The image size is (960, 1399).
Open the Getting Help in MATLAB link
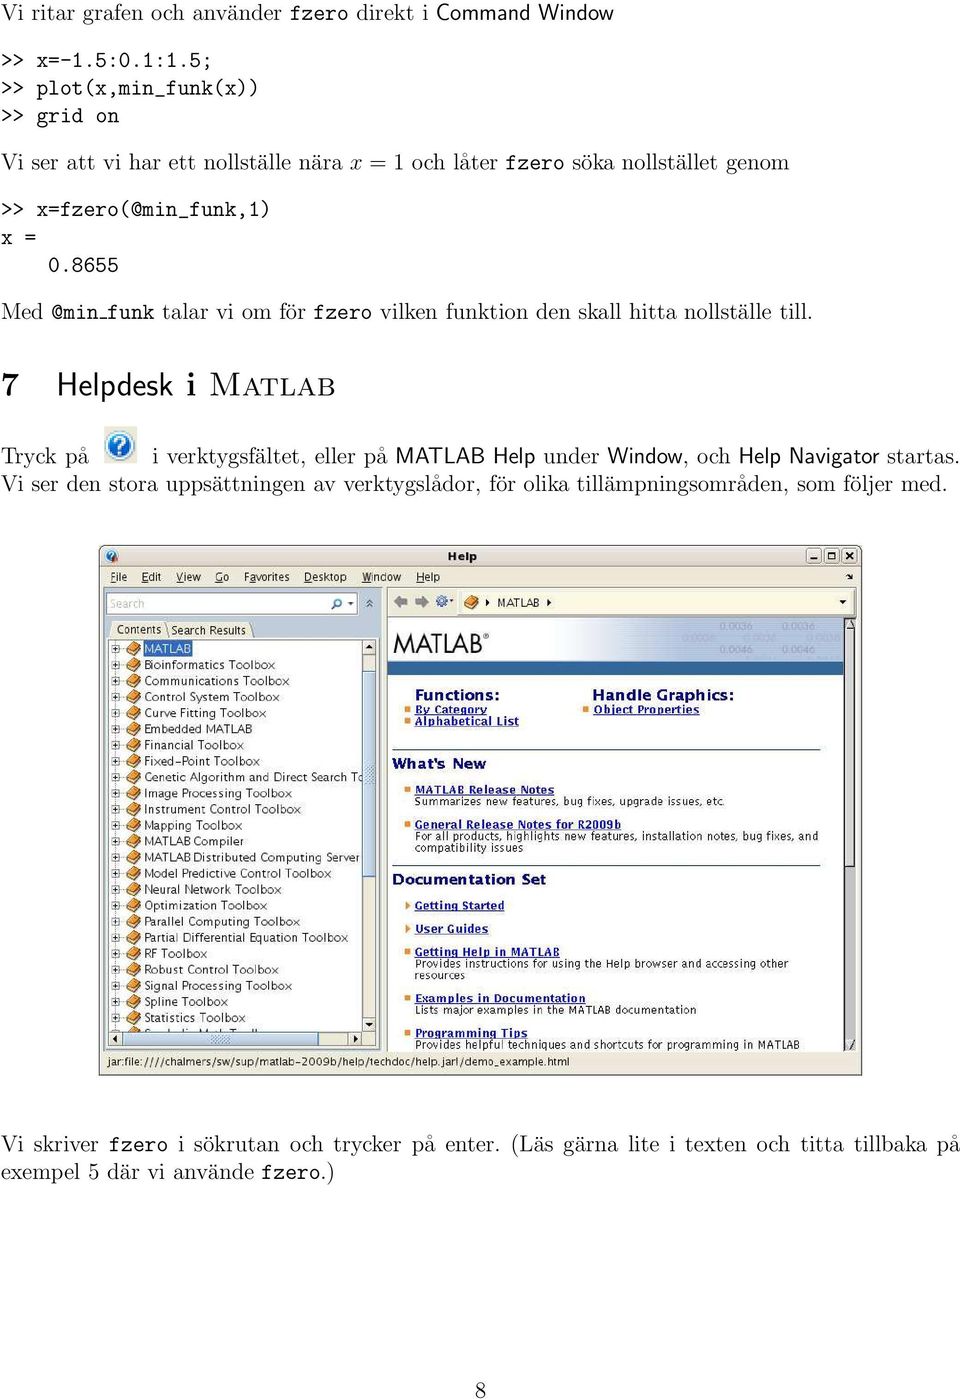[487, 952]
